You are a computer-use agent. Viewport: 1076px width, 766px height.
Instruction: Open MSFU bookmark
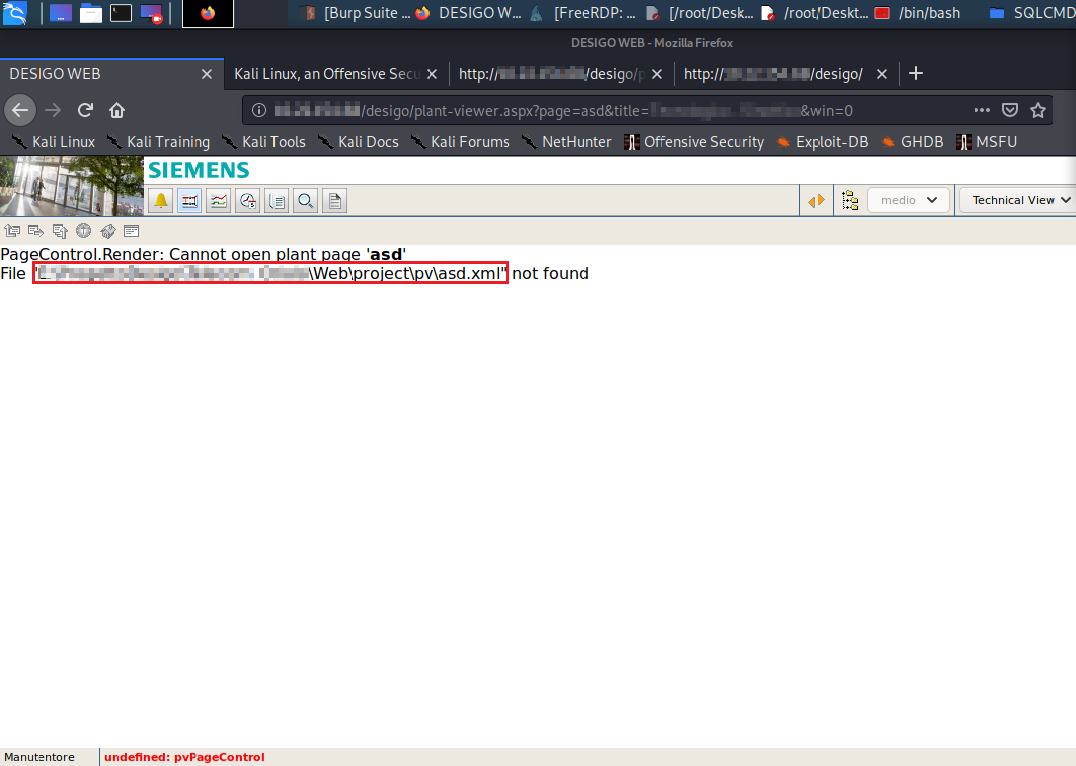coord(986,142)
